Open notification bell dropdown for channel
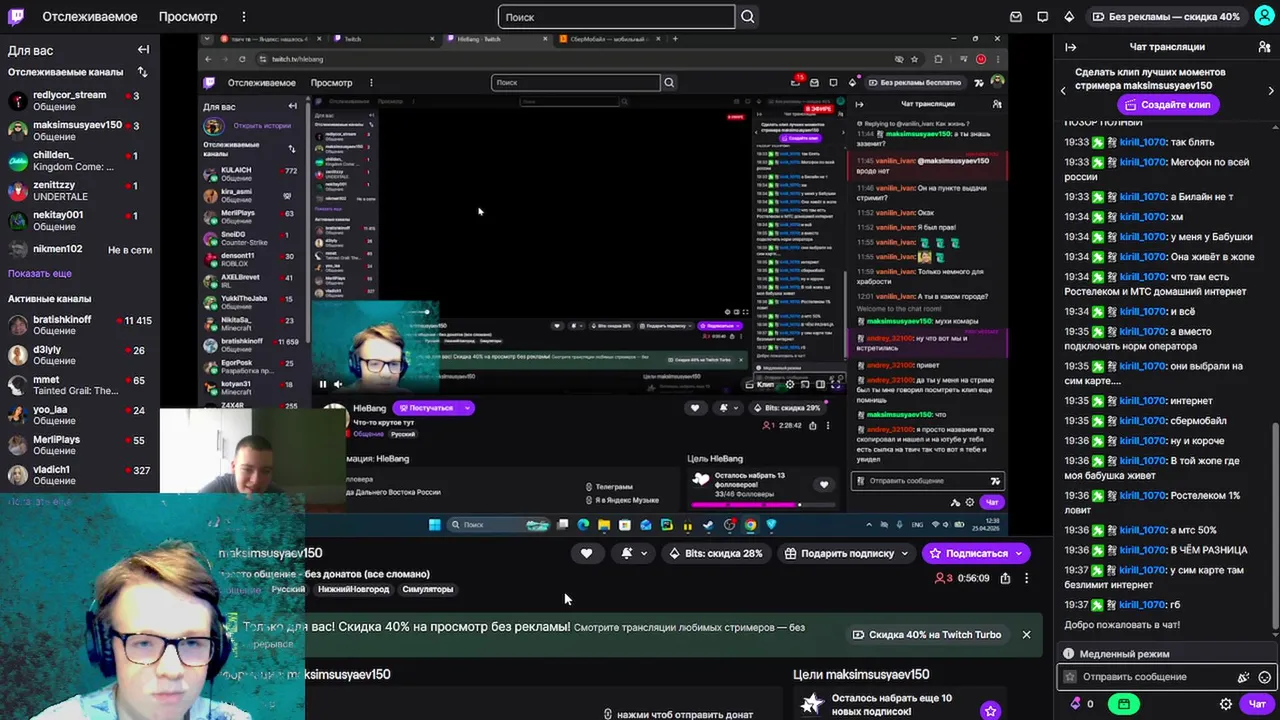Viewport: 1280px width, 720px height. (633, 553)
